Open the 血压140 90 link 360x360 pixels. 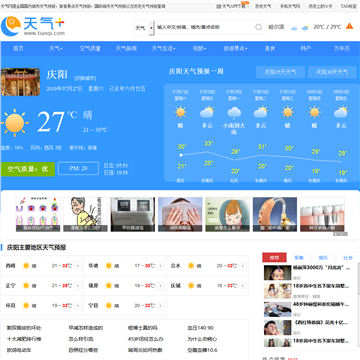coord(200,328)
